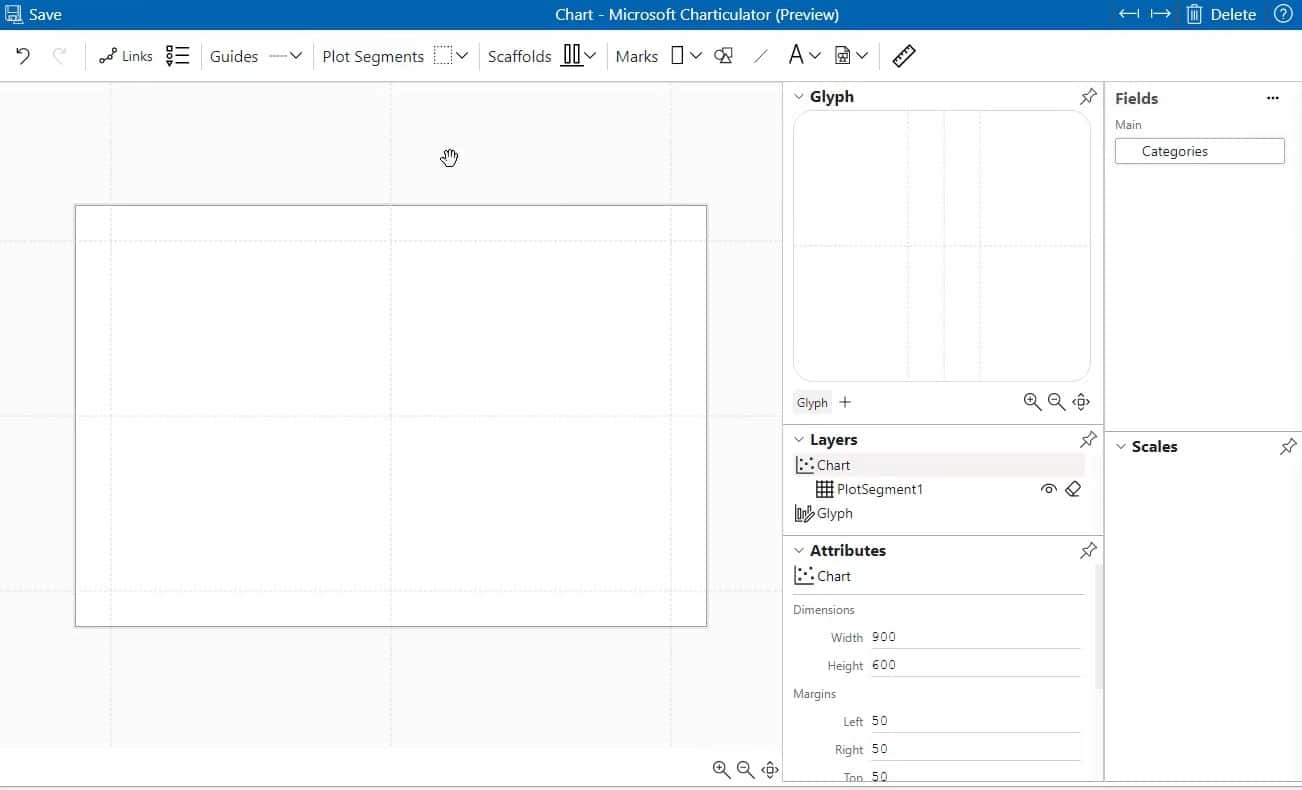
Task: Open the Scaffolds dropdown arrow
Action: point(590,56)
